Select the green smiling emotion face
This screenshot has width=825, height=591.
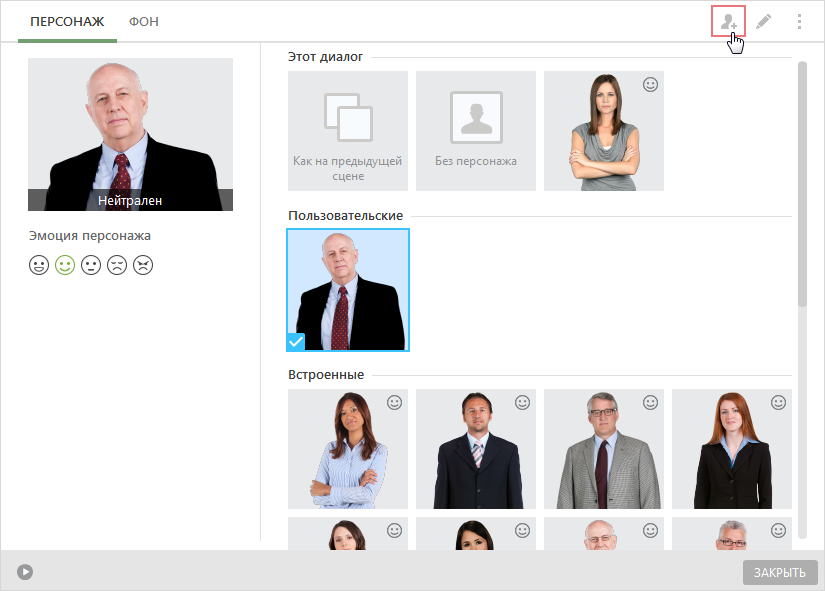(x=65, y=265)
